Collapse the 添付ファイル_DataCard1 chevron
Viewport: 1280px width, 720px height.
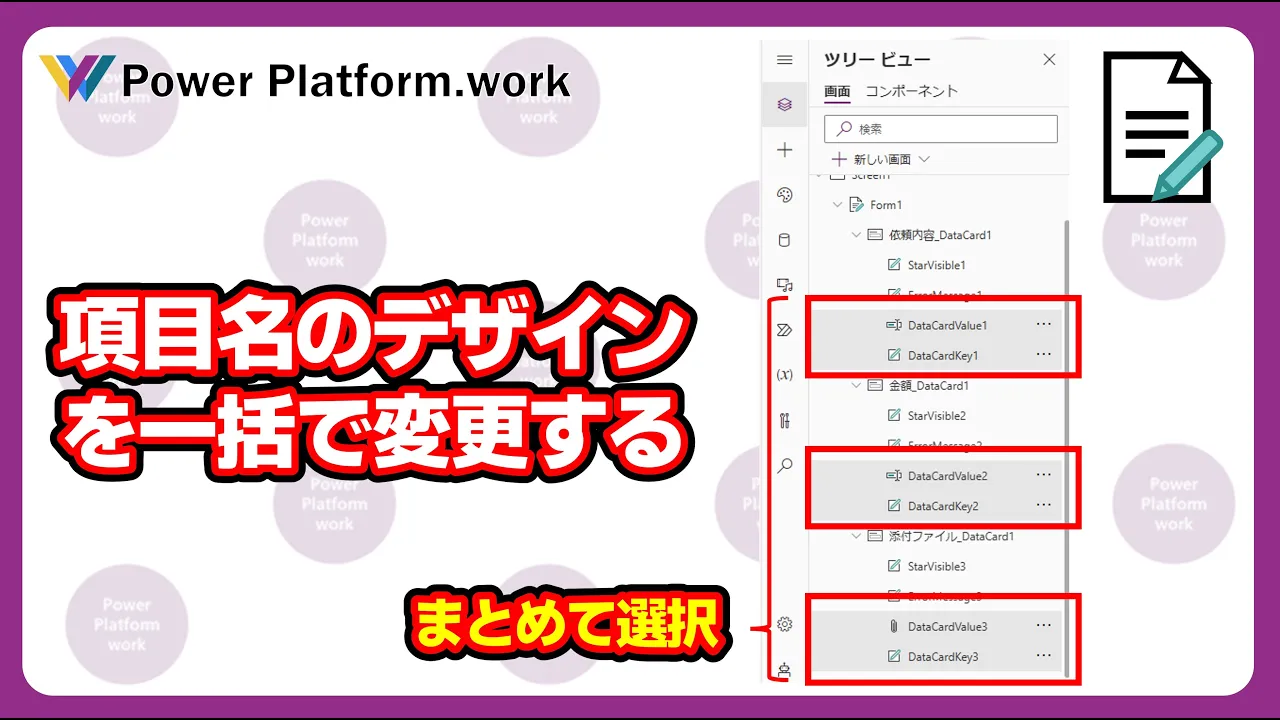(x=856, y=536)
